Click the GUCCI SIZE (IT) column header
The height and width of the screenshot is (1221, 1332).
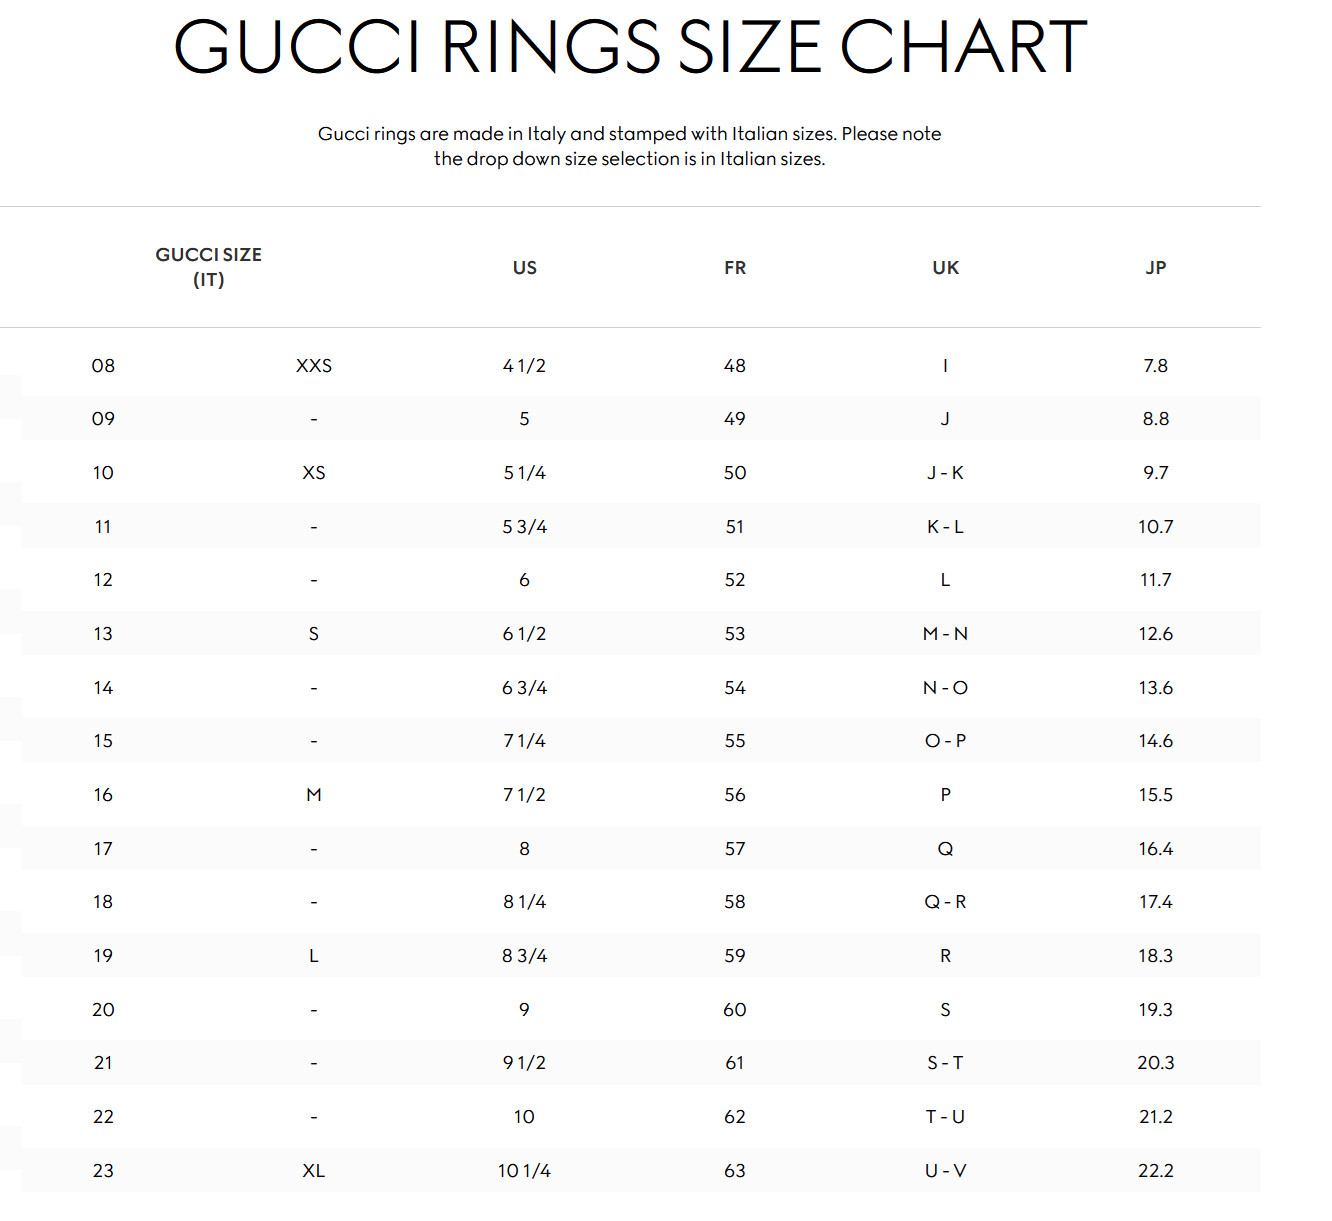pyautogui.click(x=208, y=267)
